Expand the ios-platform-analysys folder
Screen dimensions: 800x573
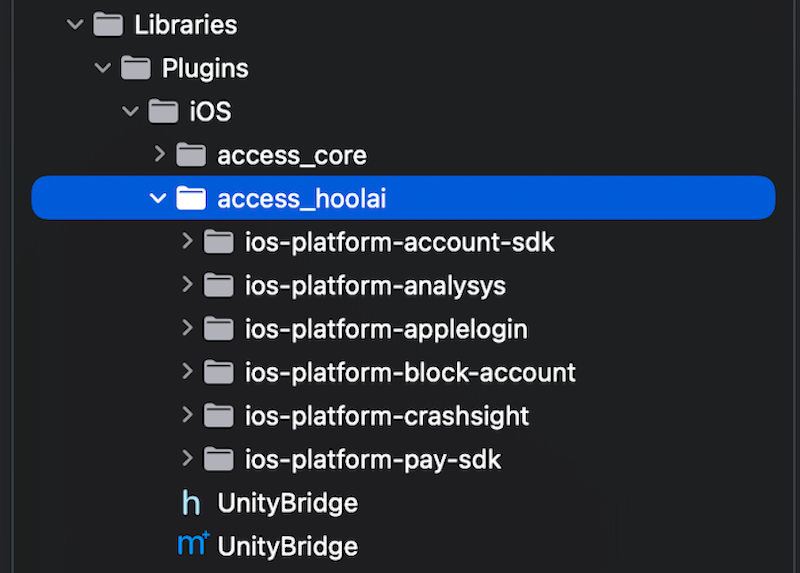point(186,285)
